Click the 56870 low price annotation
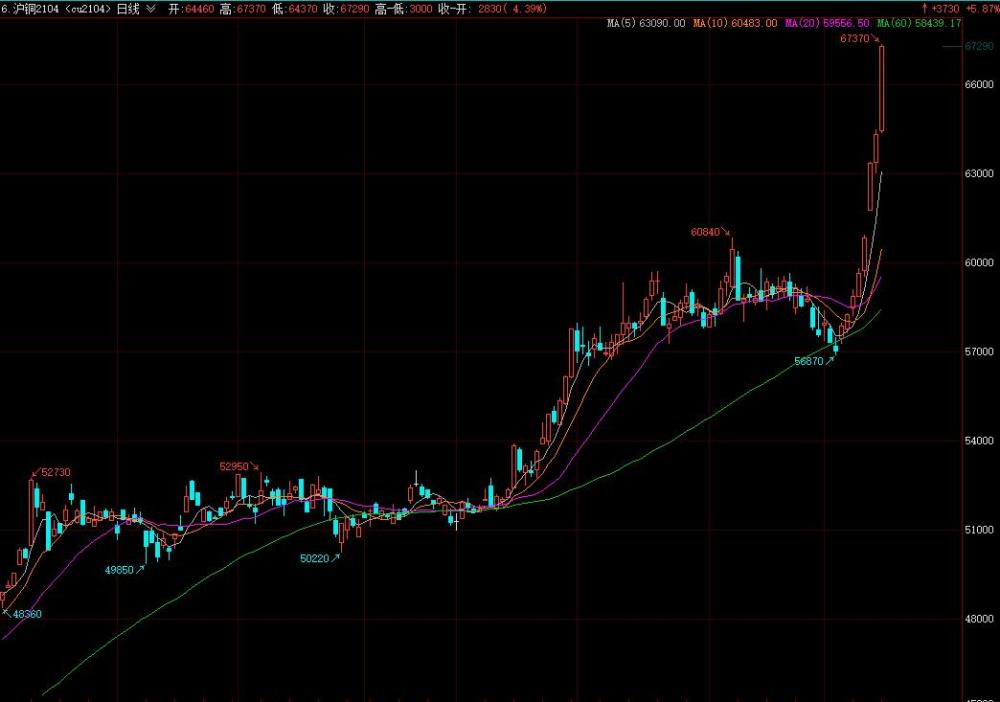Viewport: 1000px width, 702px height. coord(808,362)
